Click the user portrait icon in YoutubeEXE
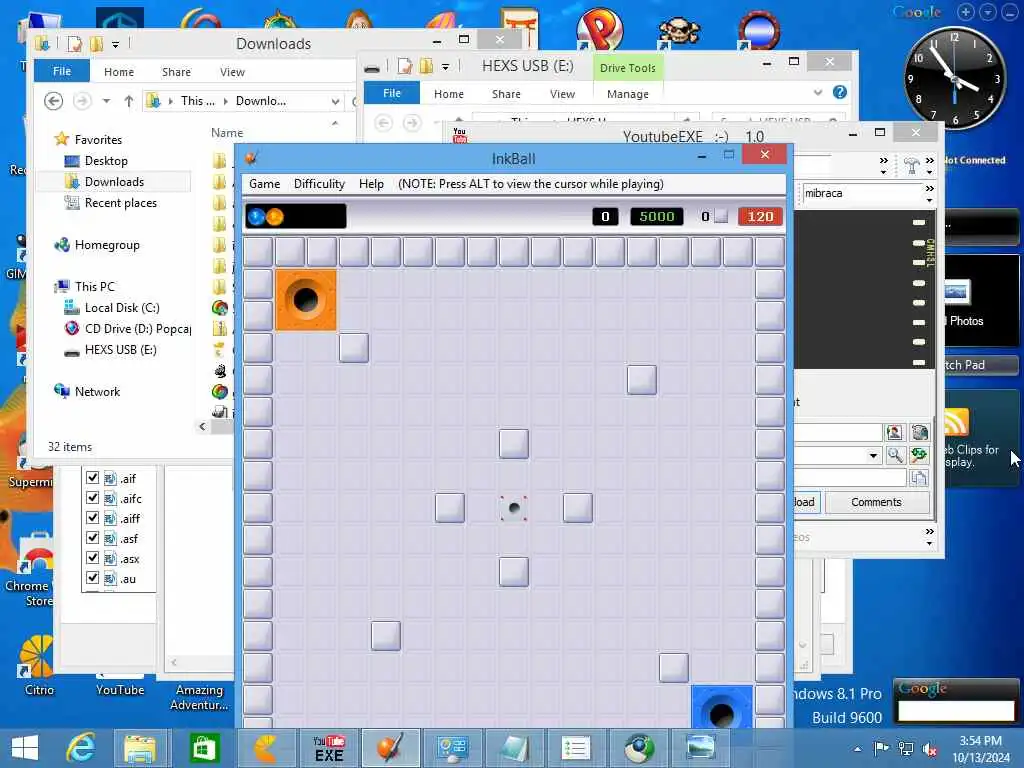The width and height of the screenshot is (1024, 768). pyautogui.click(x=895, y=432)
